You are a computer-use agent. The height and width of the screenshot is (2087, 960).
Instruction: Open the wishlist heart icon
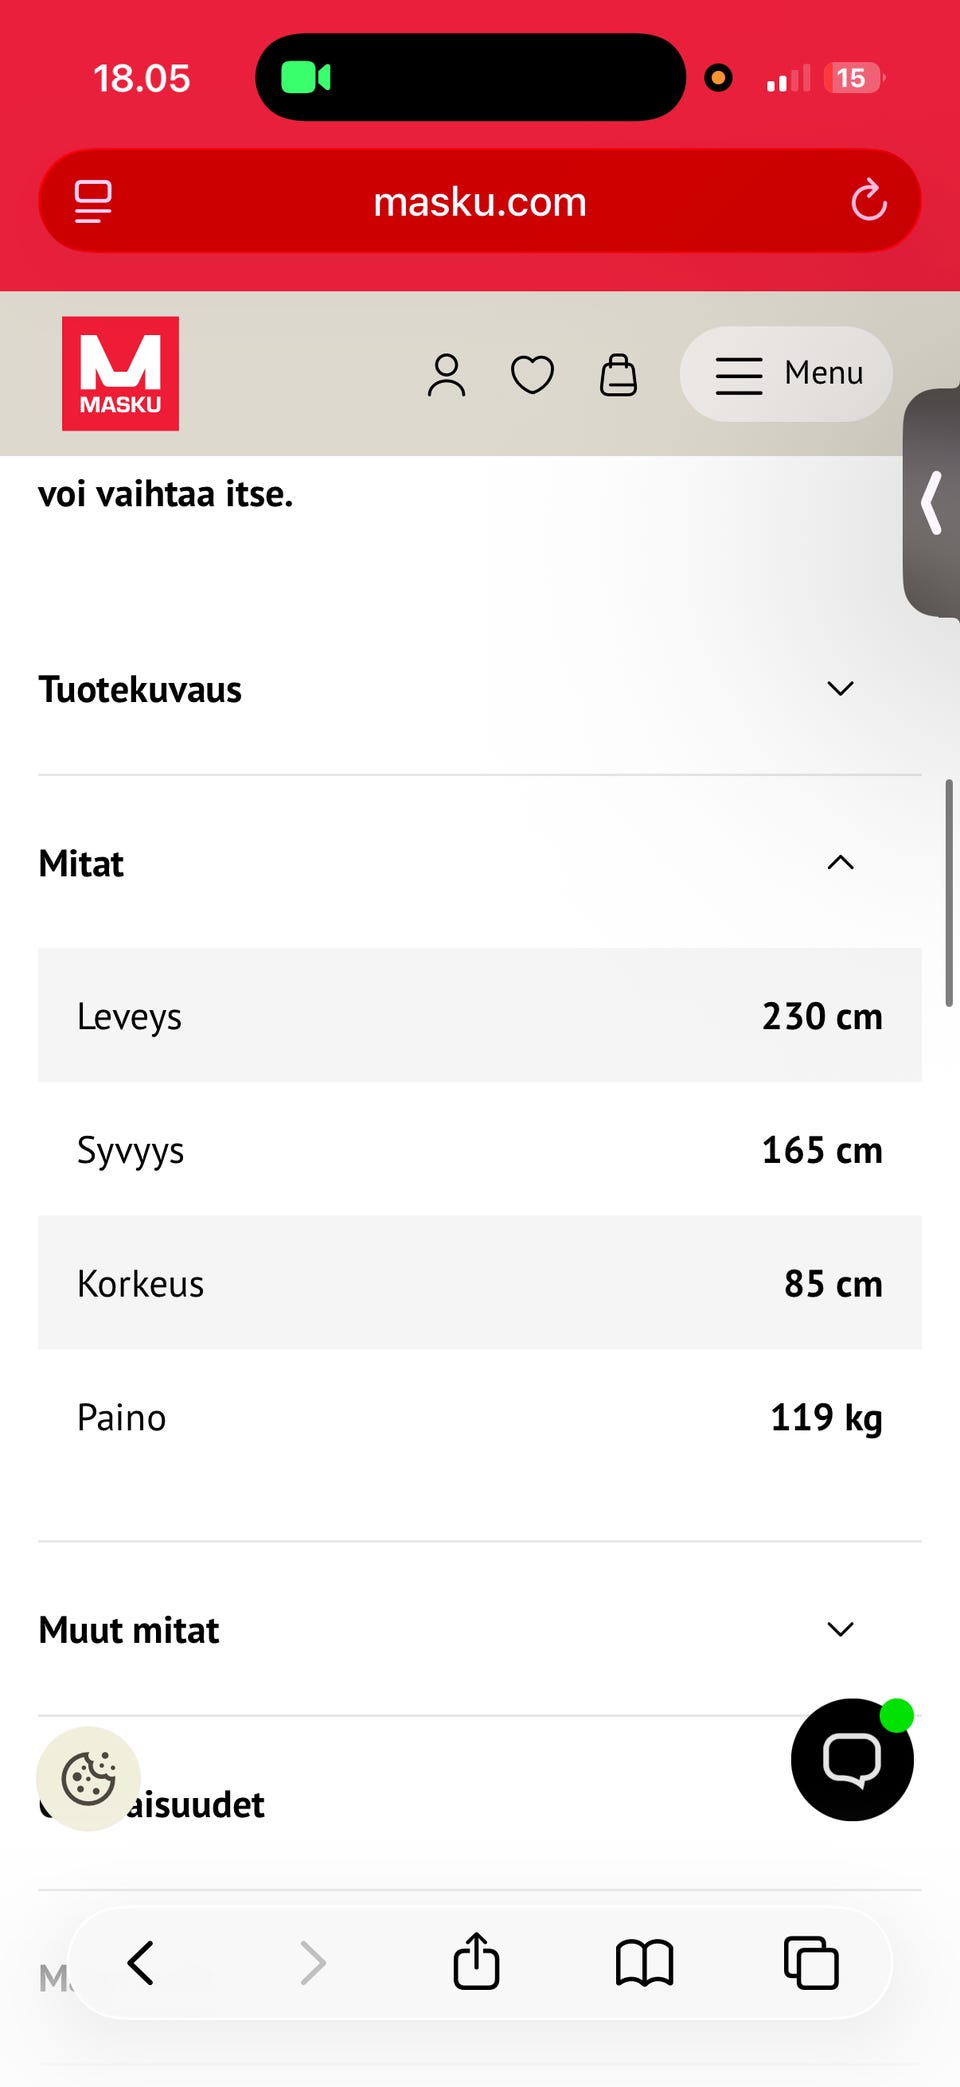[x=532, y=375]
